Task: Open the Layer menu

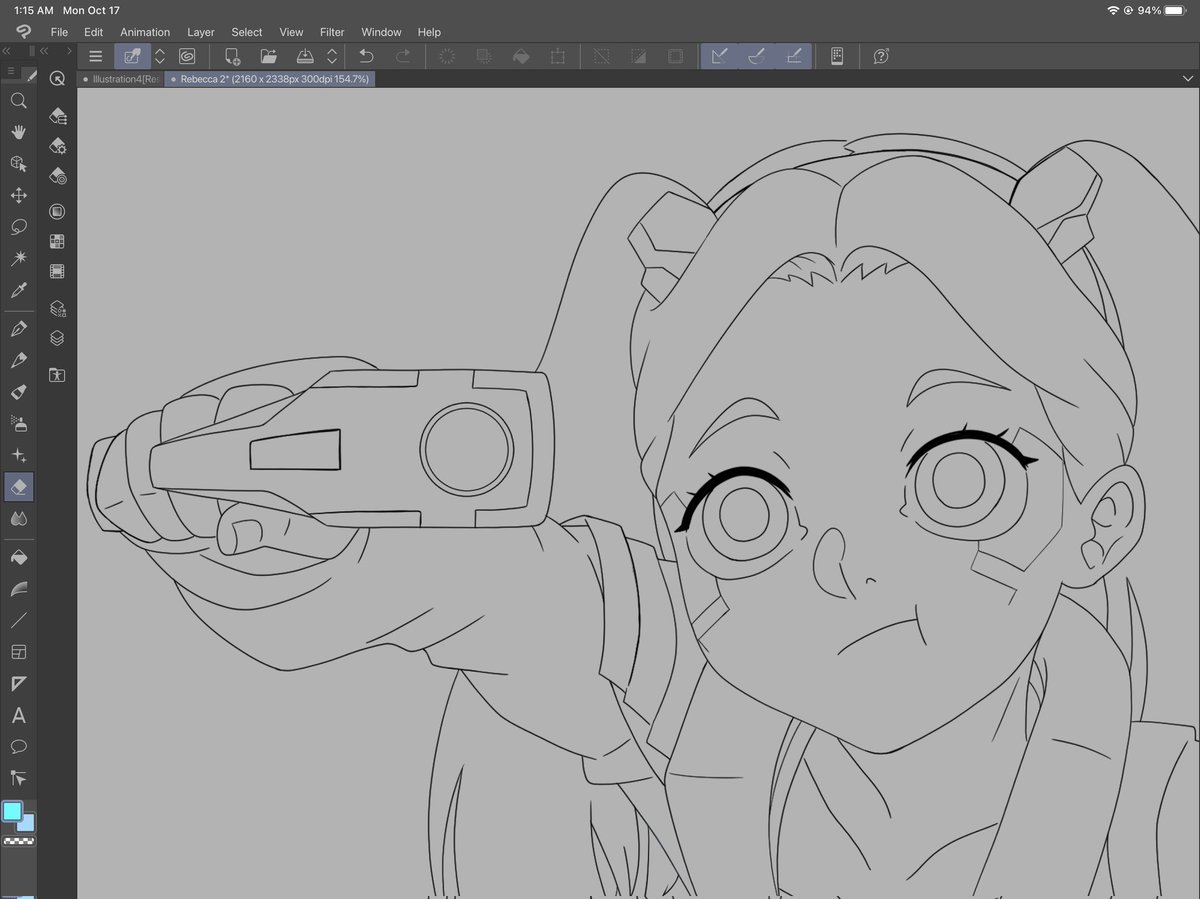Action: [x=201, y=32]
